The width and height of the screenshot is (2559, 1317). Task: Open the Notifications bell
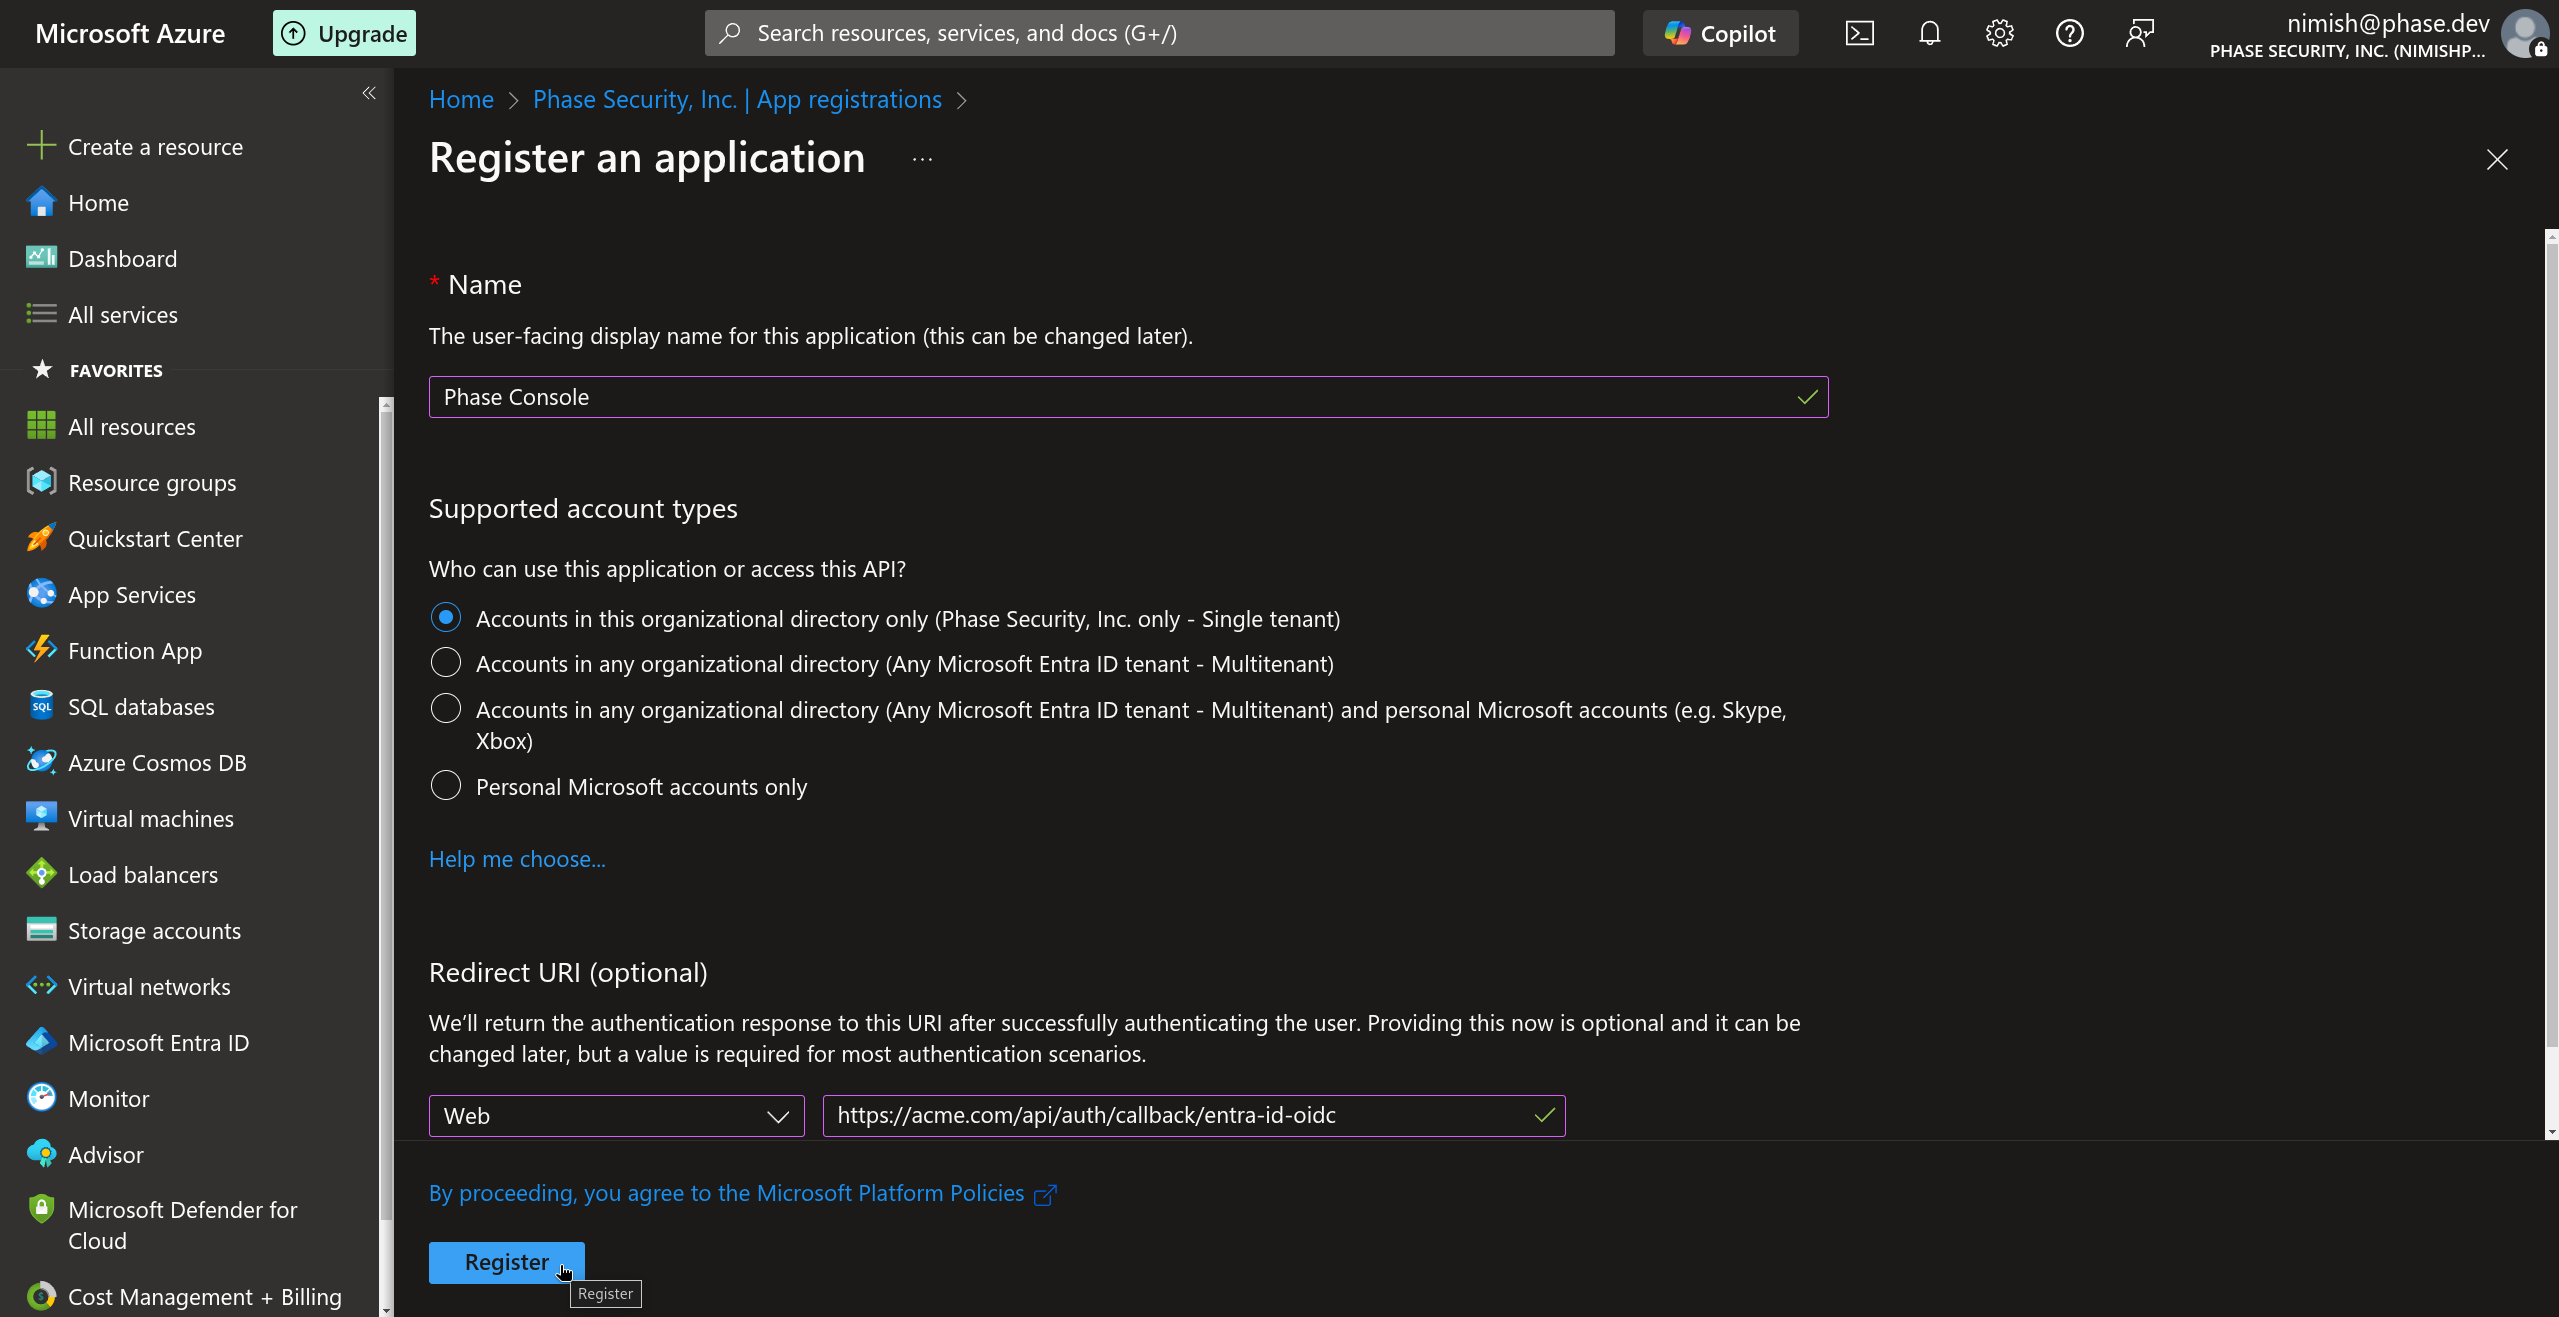(x=1928, y=32)
